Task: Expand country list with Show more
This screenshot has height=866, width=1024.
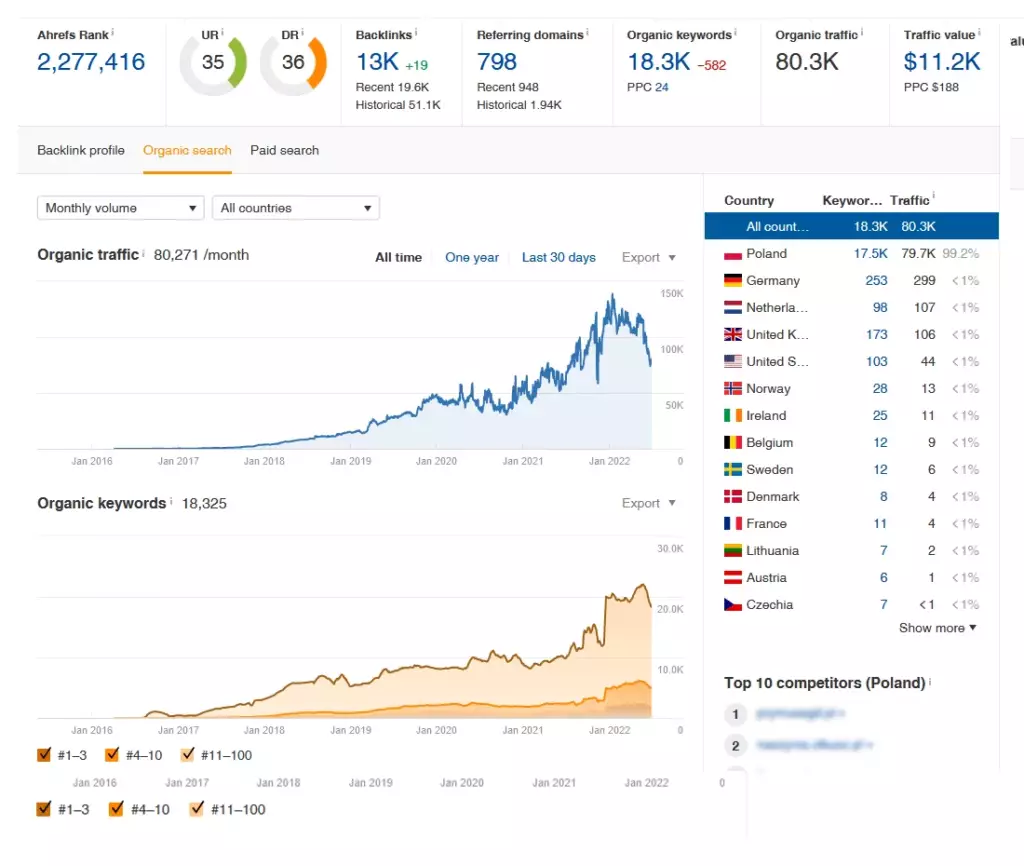Action: (938, 628)
